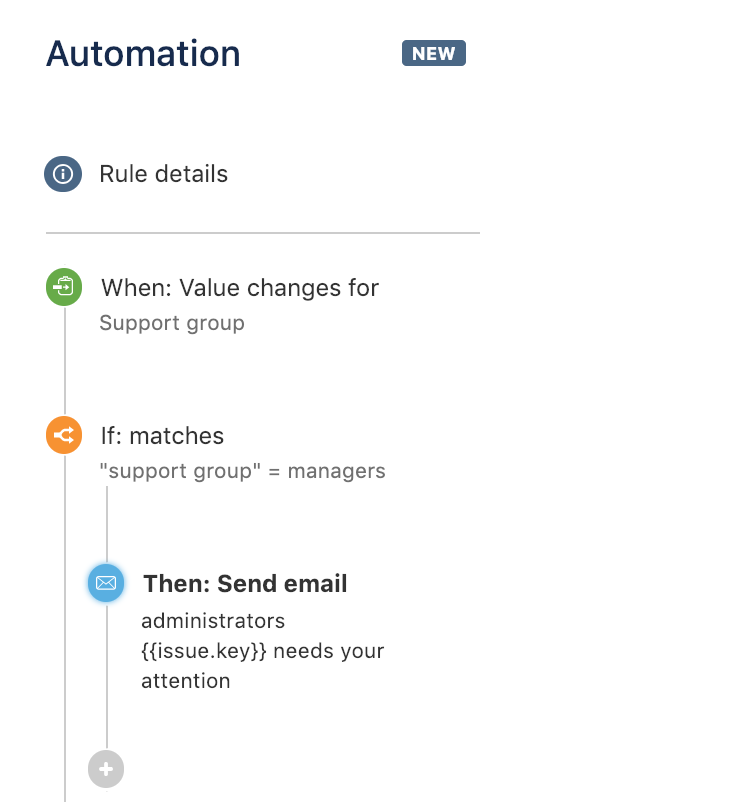Viewport: 736px width, 802px height.
Task: Select the blue Send email envelope icon
Action: click(106, 583)
